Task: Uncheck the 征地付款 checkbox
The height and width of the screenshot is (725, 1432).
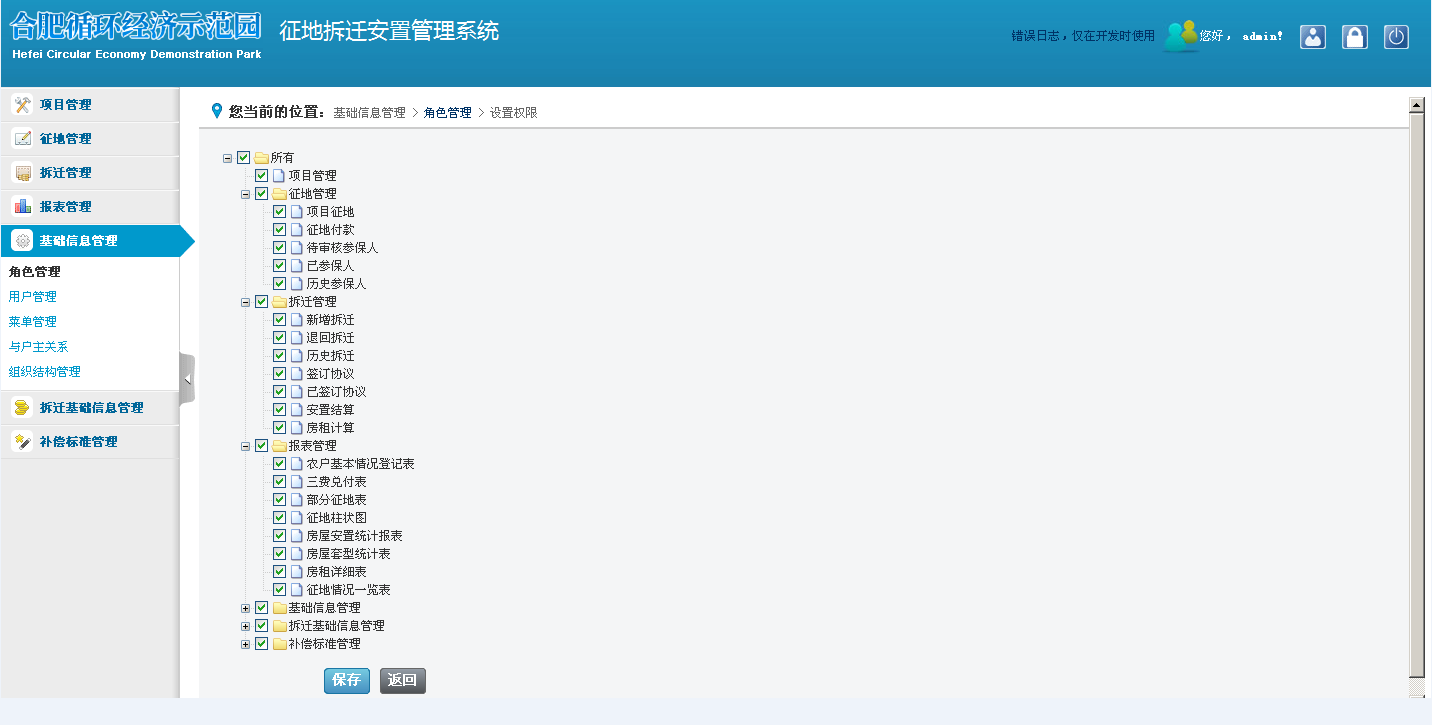Action: coord(280,230)
